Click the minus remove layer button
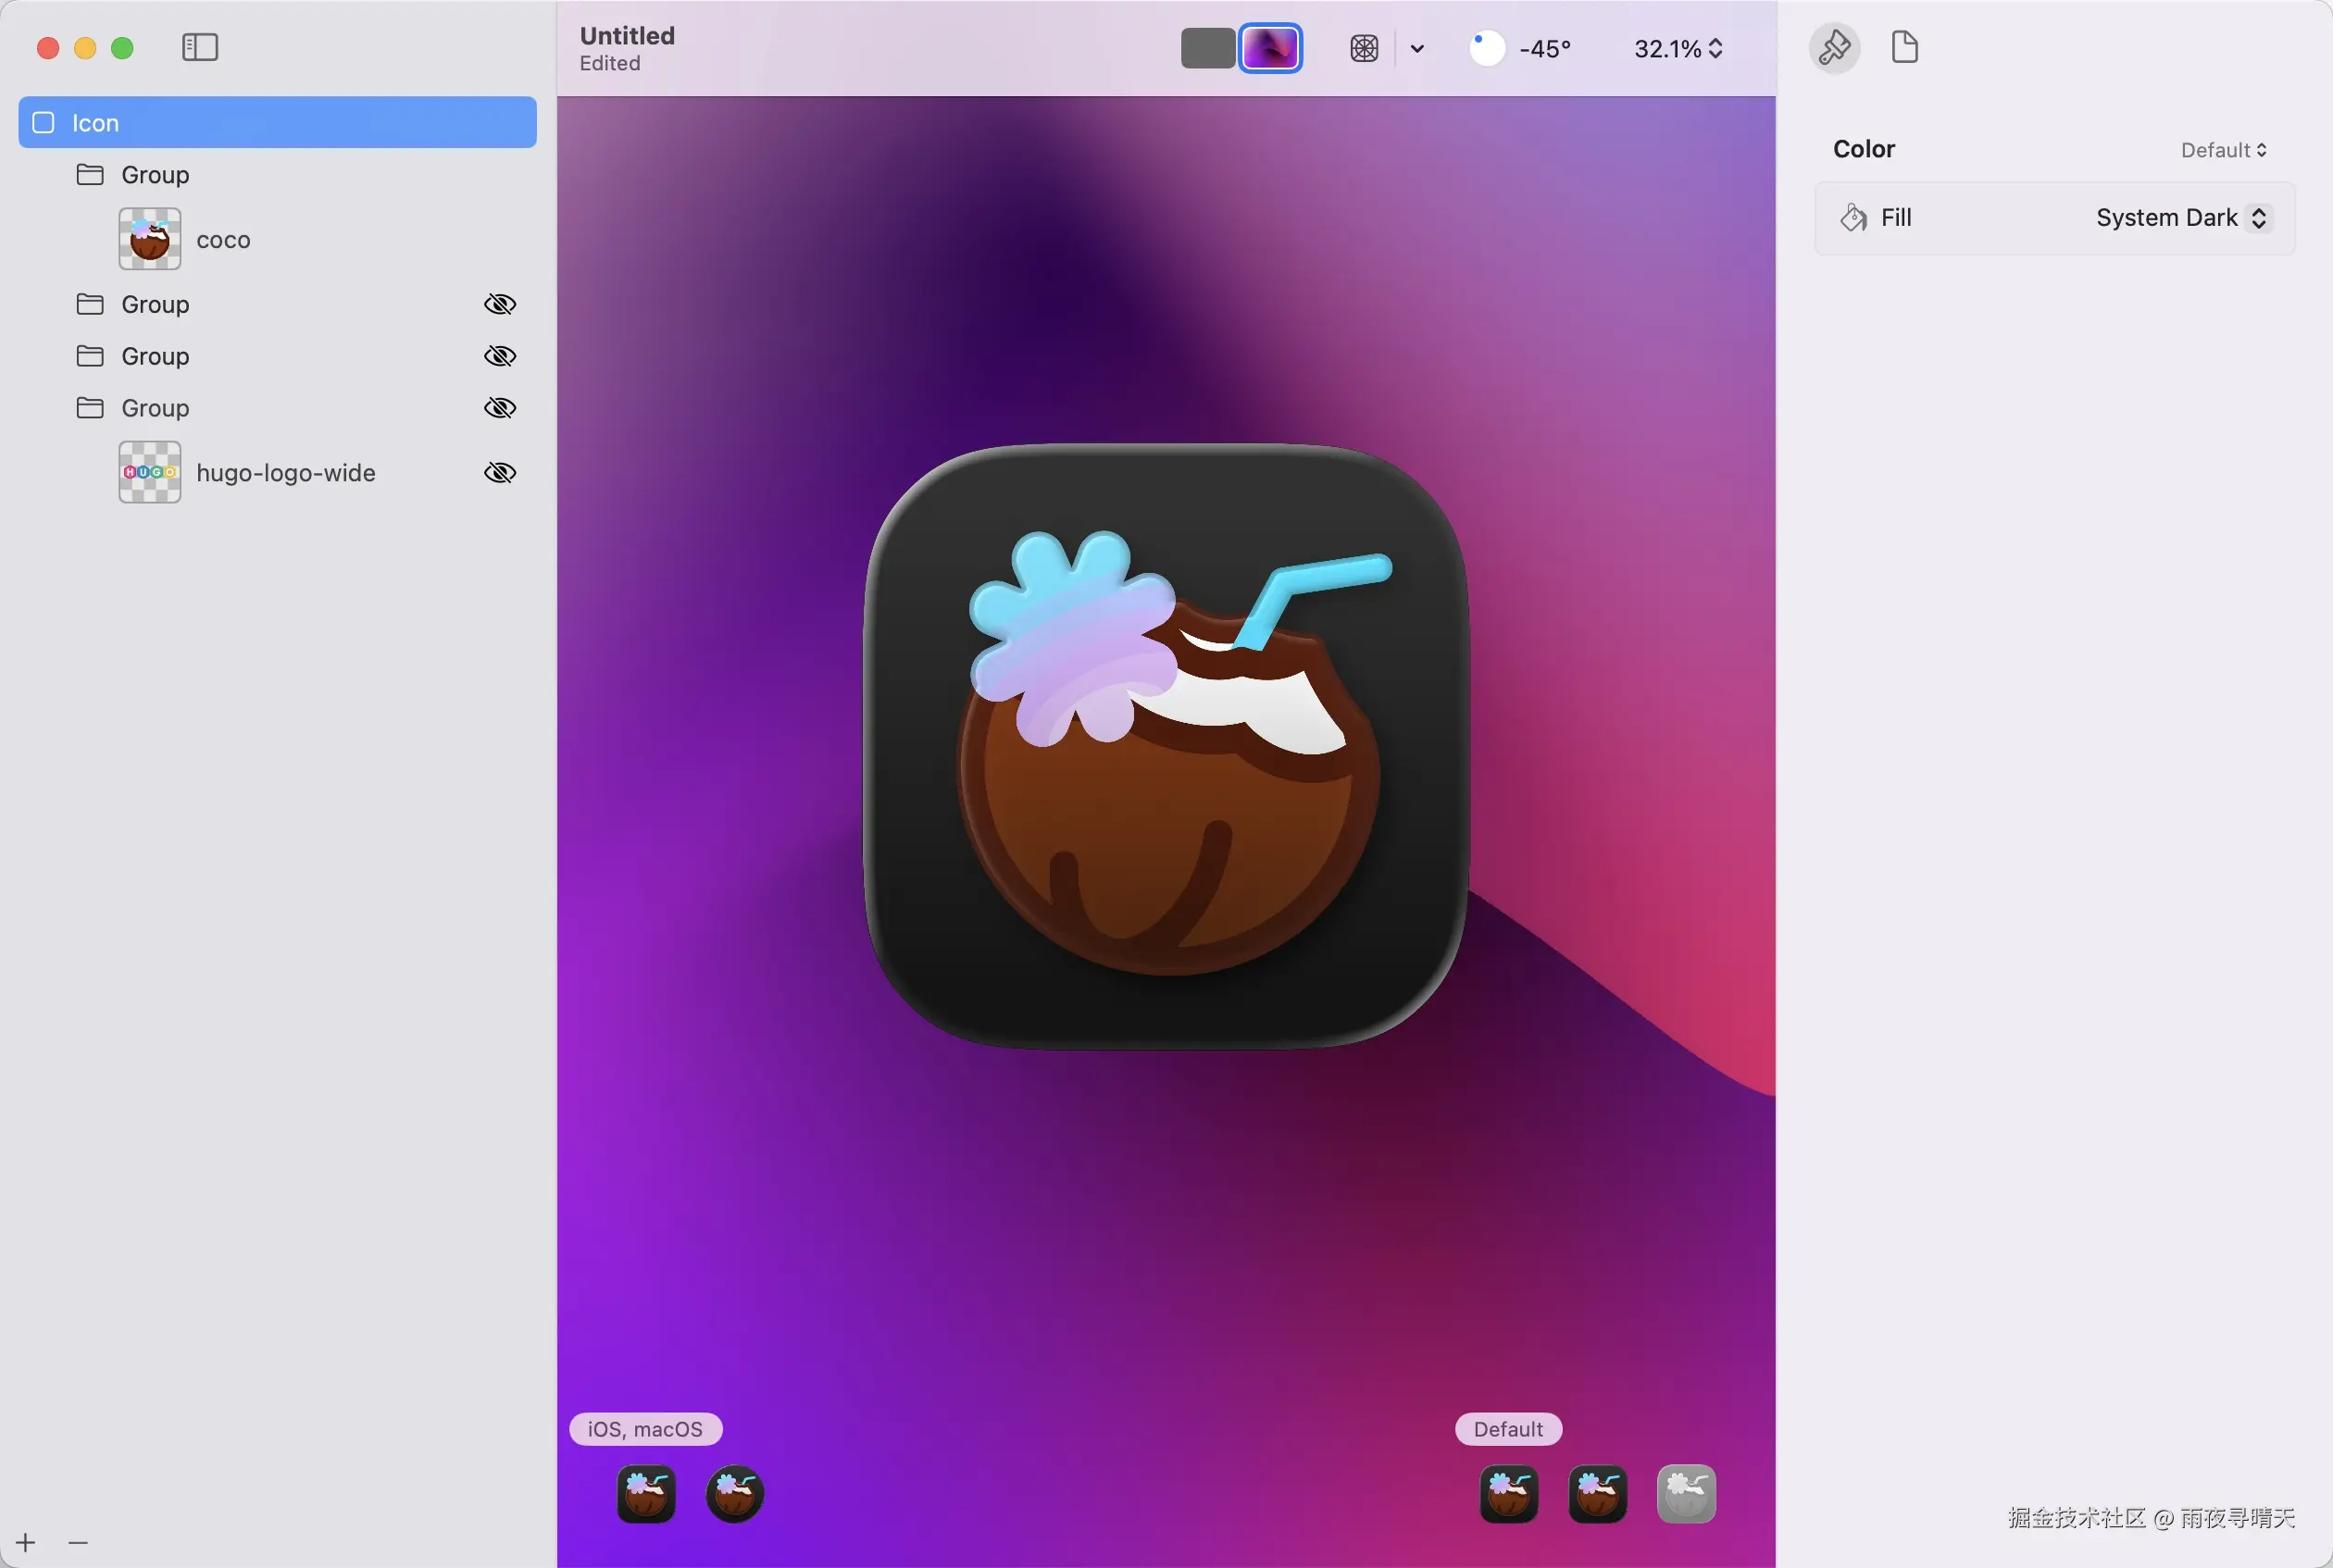This screenshot has height=1568, width=2333. 78,1543
